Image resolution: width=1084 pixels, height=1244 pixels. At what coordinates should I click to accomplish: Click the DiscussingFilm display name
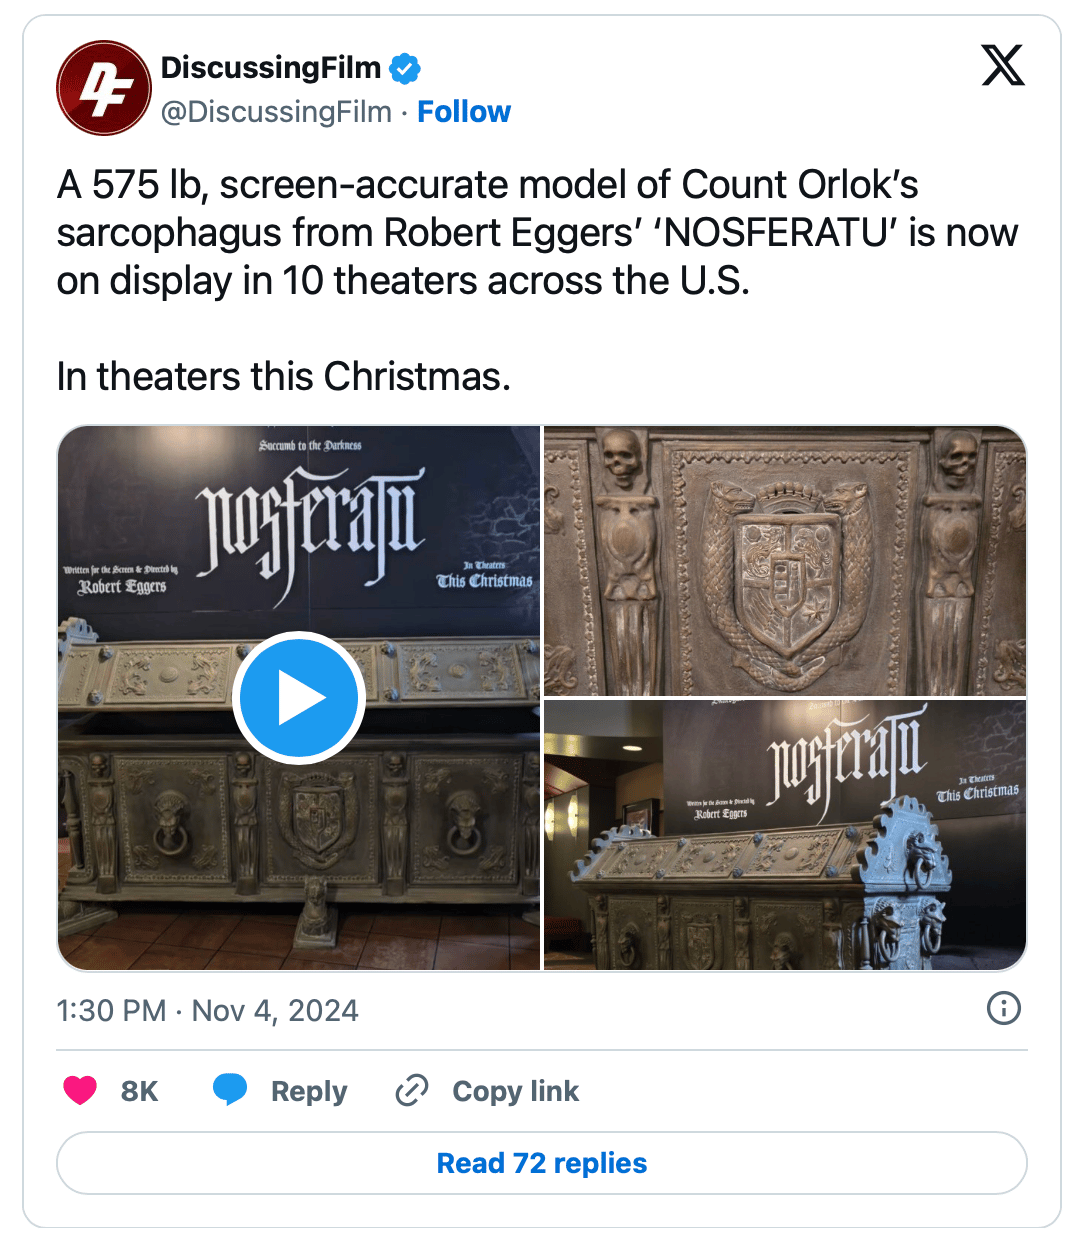[271, 68]
